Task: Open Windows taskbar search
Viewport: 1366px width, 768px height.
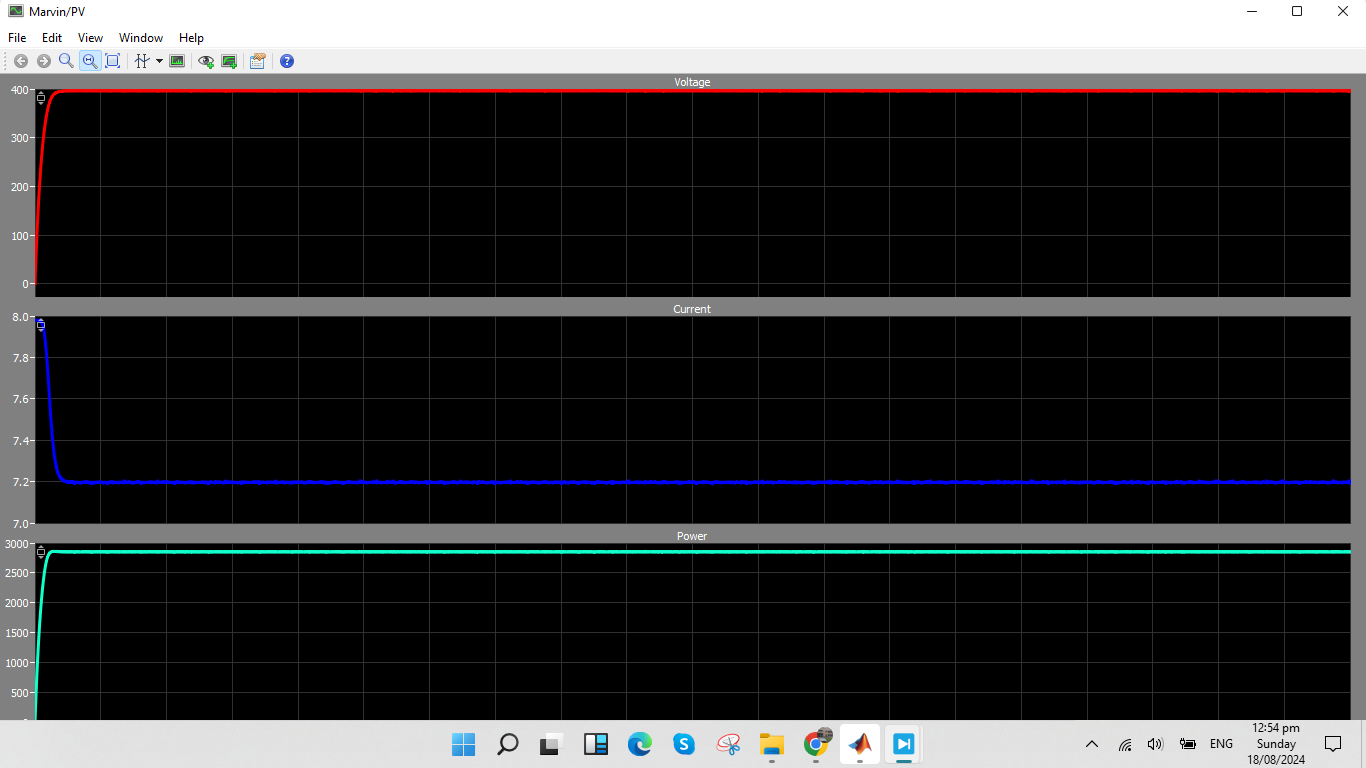Action: [x=507, y=744]
